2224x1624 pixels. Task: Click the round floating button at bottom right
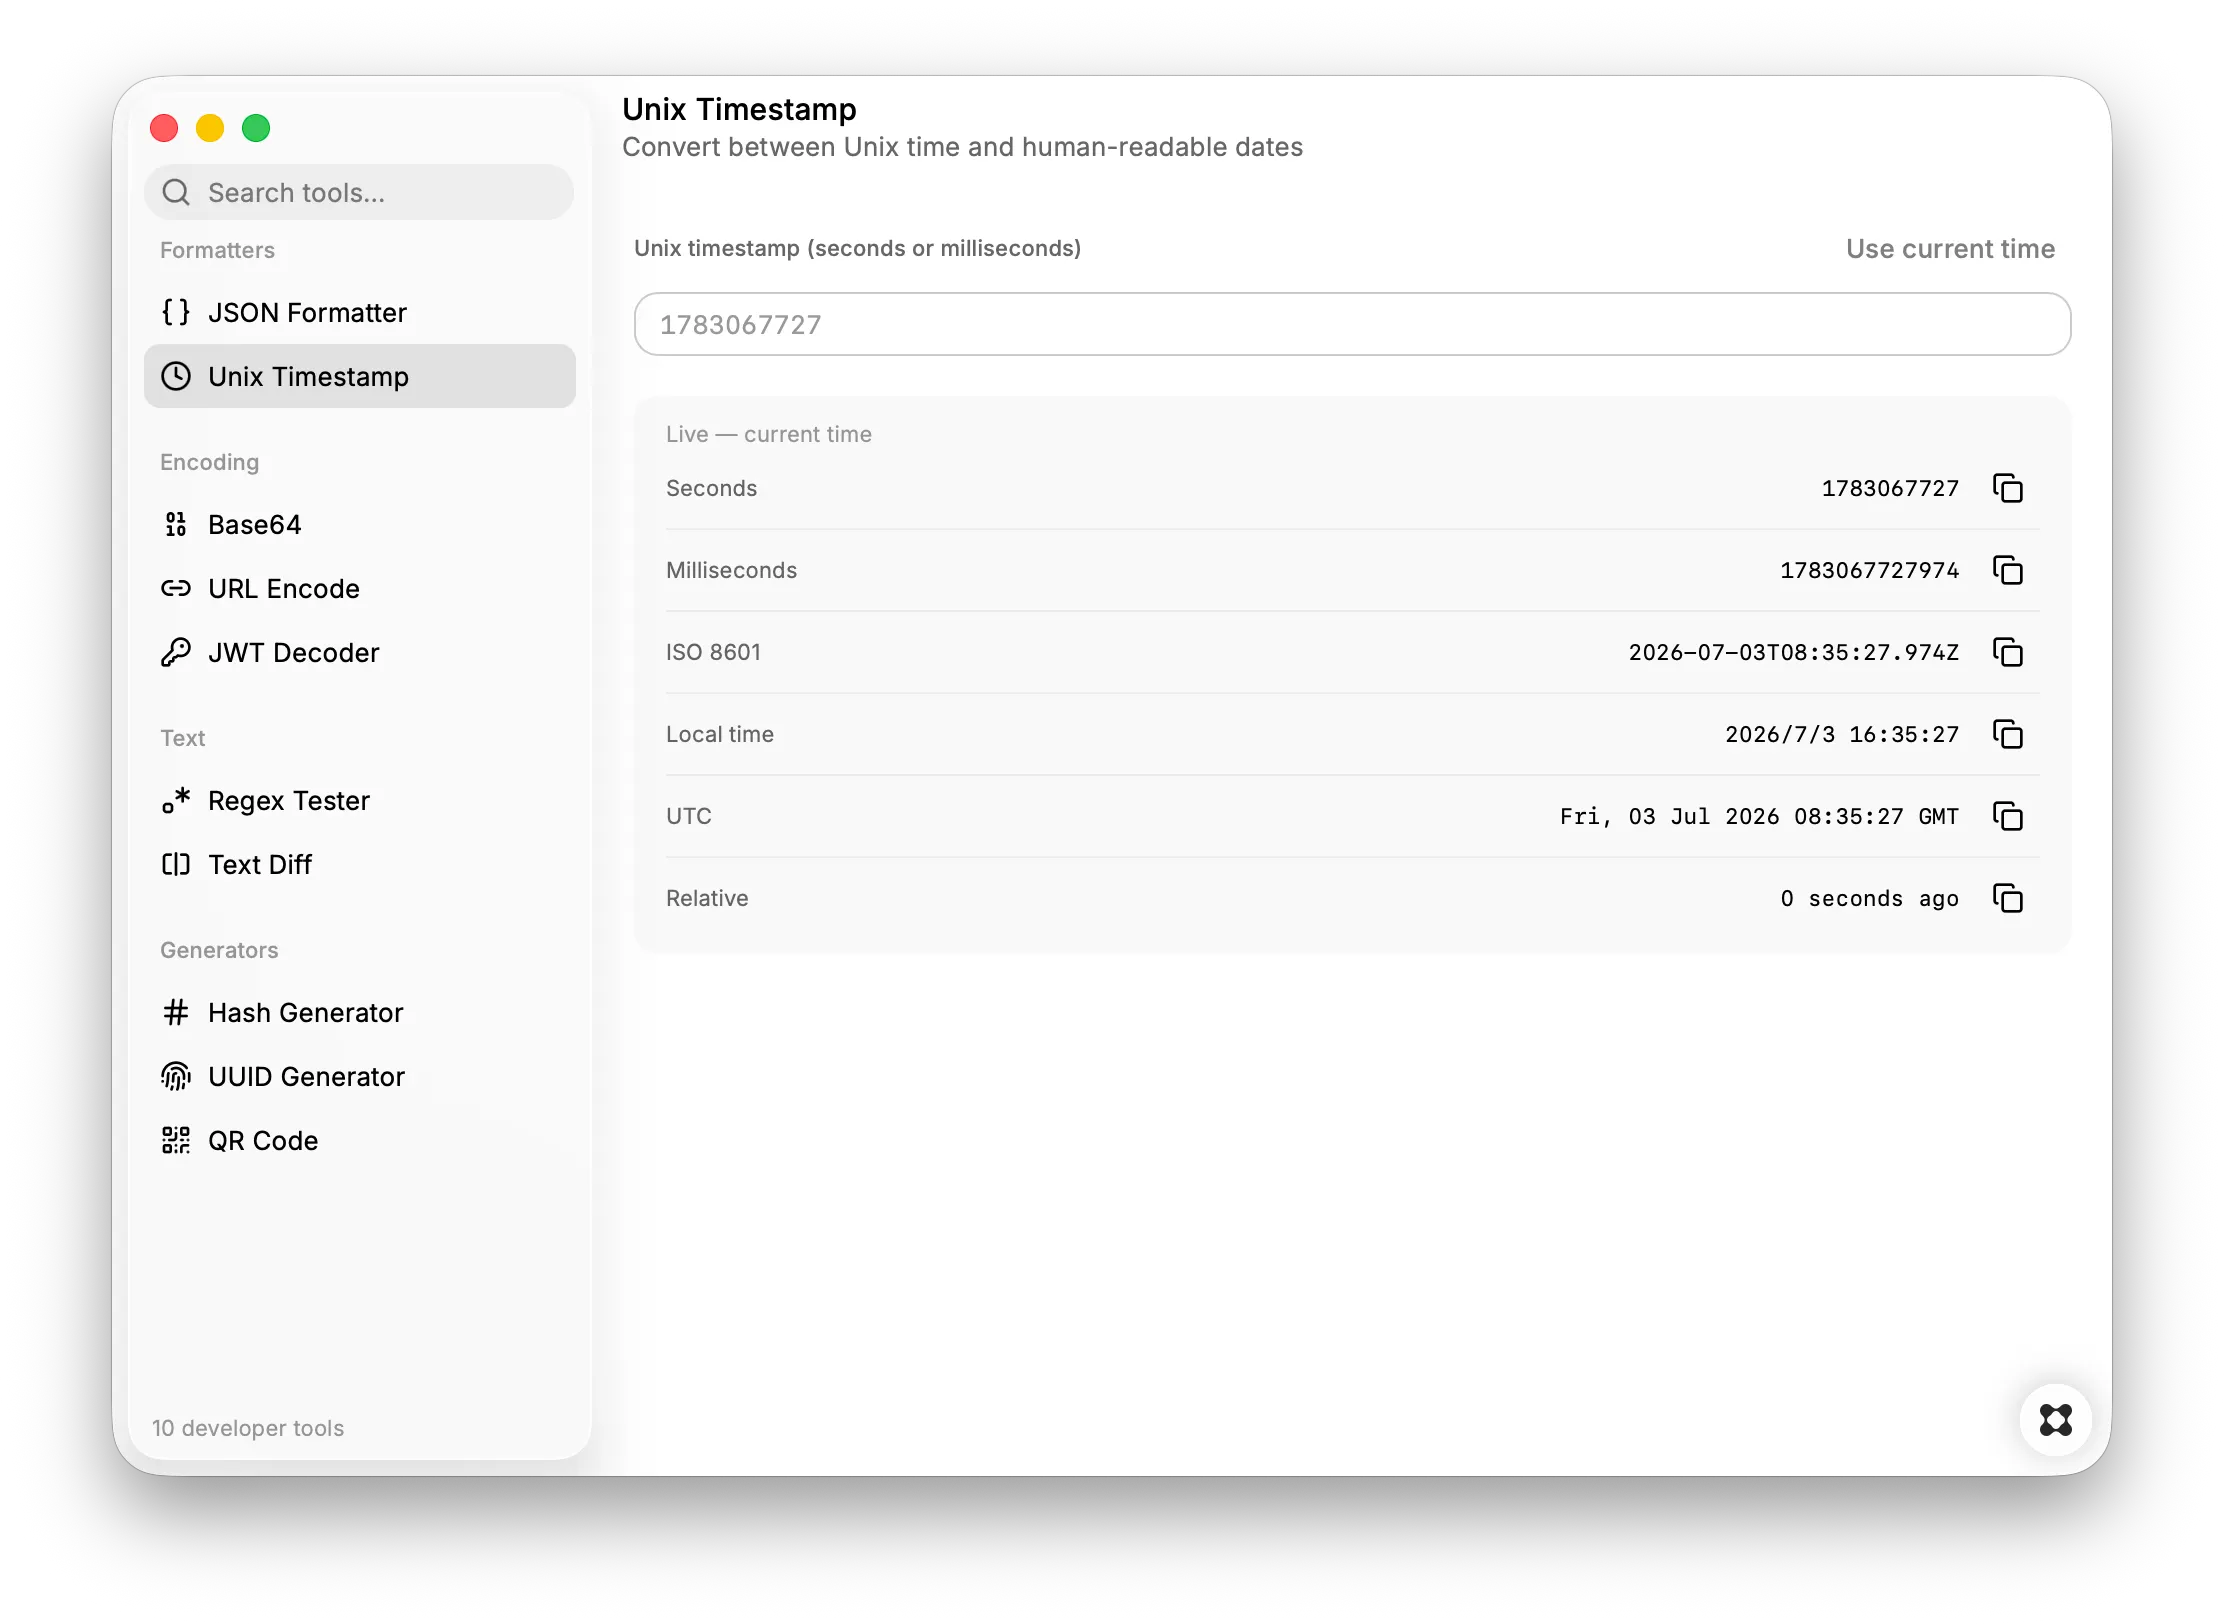click(x=2055, y=1419)
